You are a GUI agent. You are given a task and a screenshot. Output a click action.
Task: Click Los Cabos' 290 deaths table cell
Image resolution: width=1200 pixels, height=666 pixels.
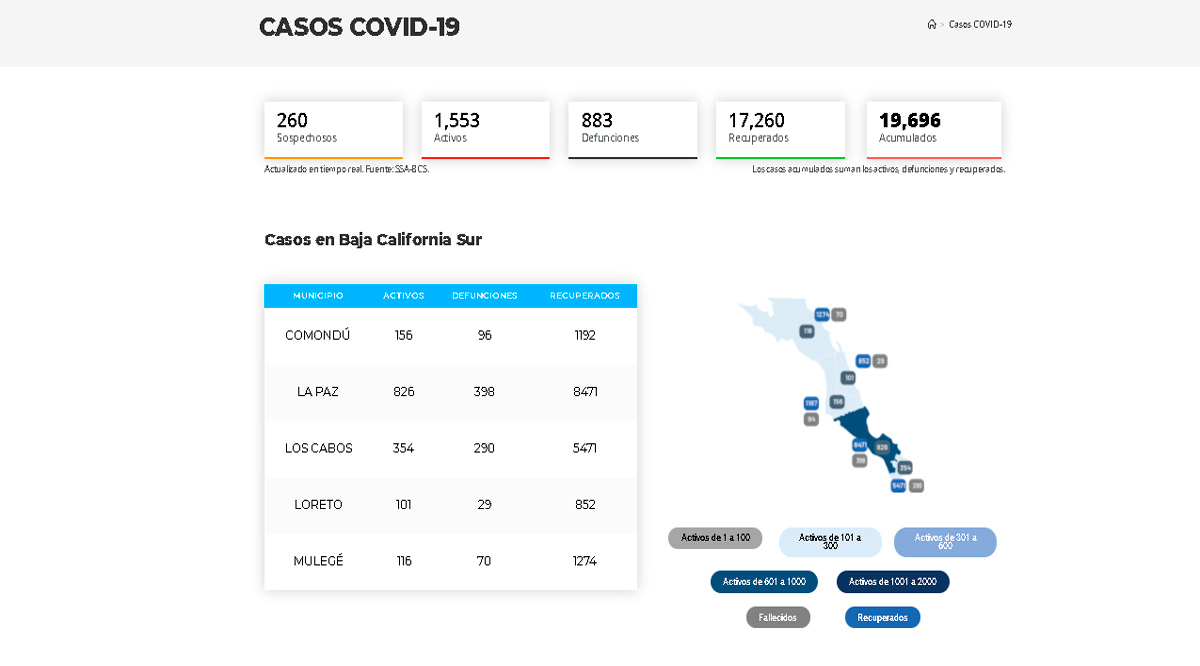tap(485, 448)
